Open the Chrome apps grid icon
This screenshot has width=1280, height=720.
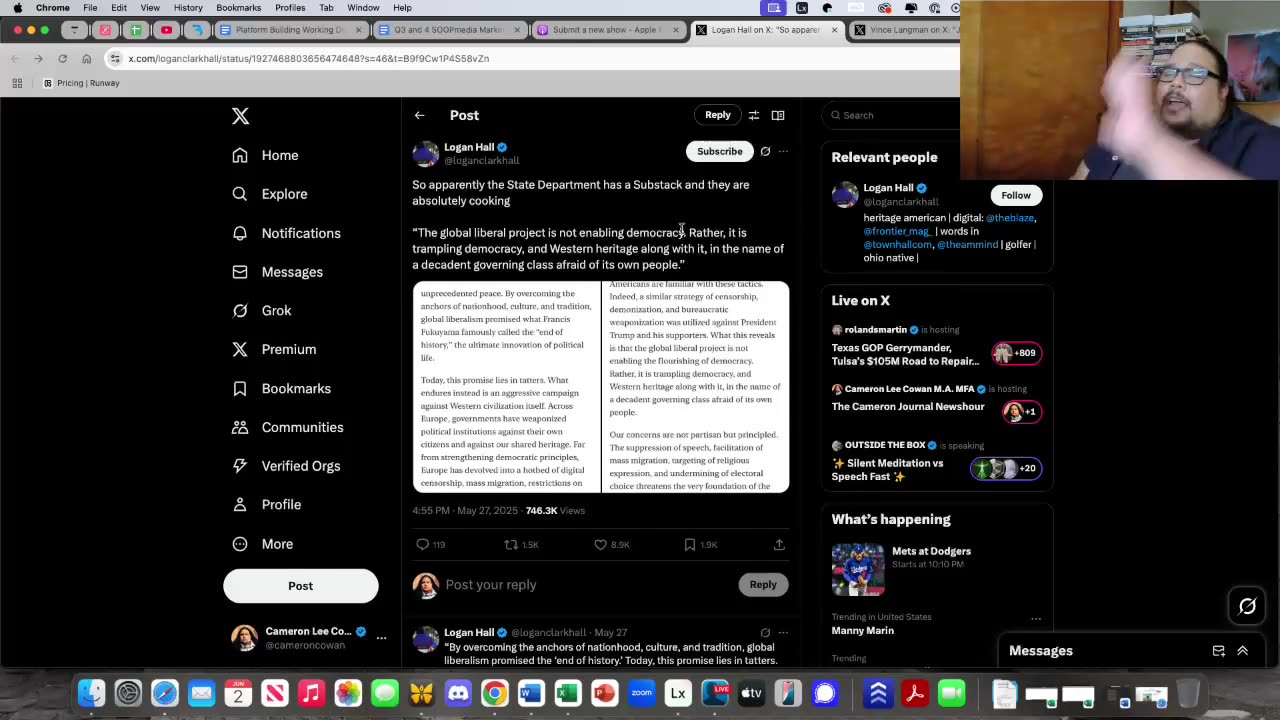click(x=17, y=83)
